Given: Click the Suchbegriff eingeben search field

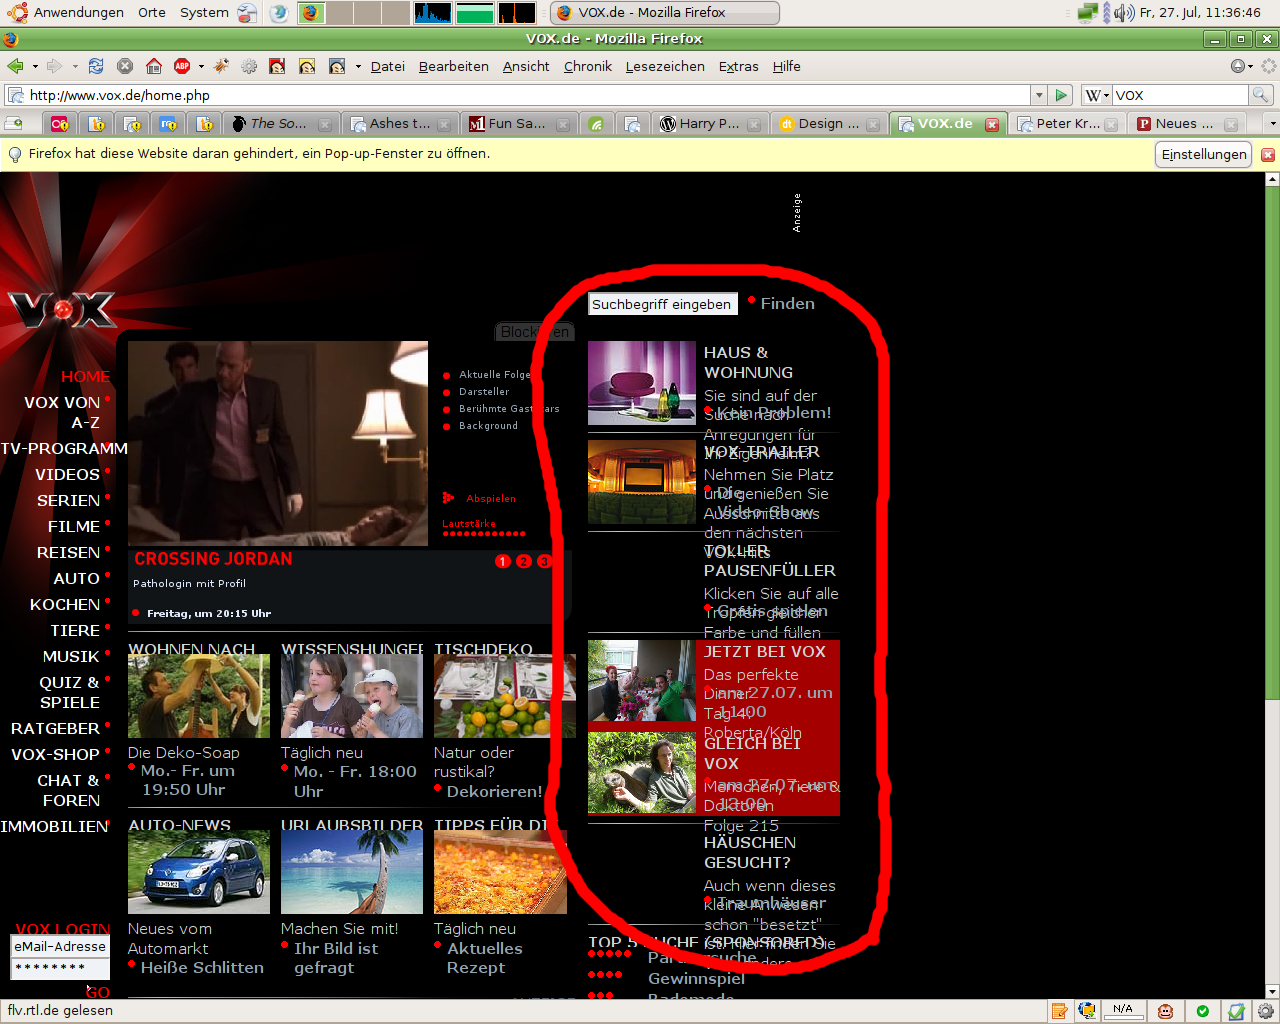Looking at the screenshot, I should 662,304.
